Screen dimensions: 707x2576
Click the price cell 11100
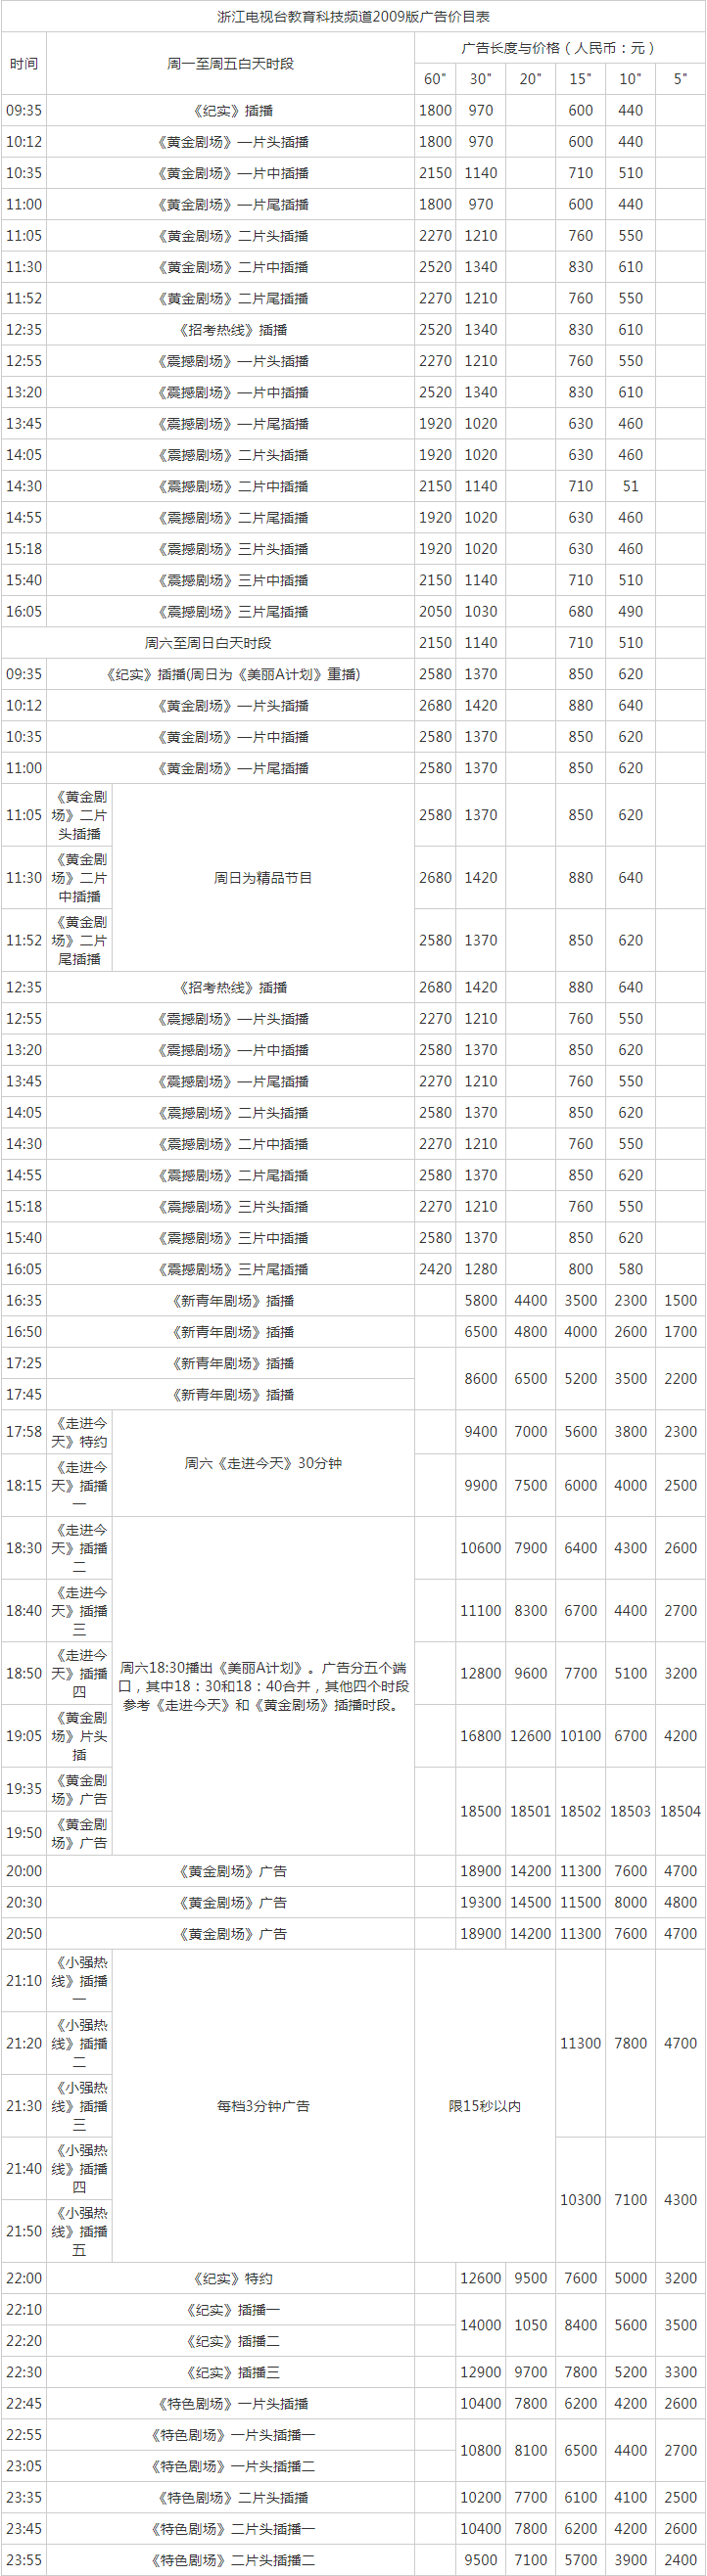click(x=481, y=1610)
